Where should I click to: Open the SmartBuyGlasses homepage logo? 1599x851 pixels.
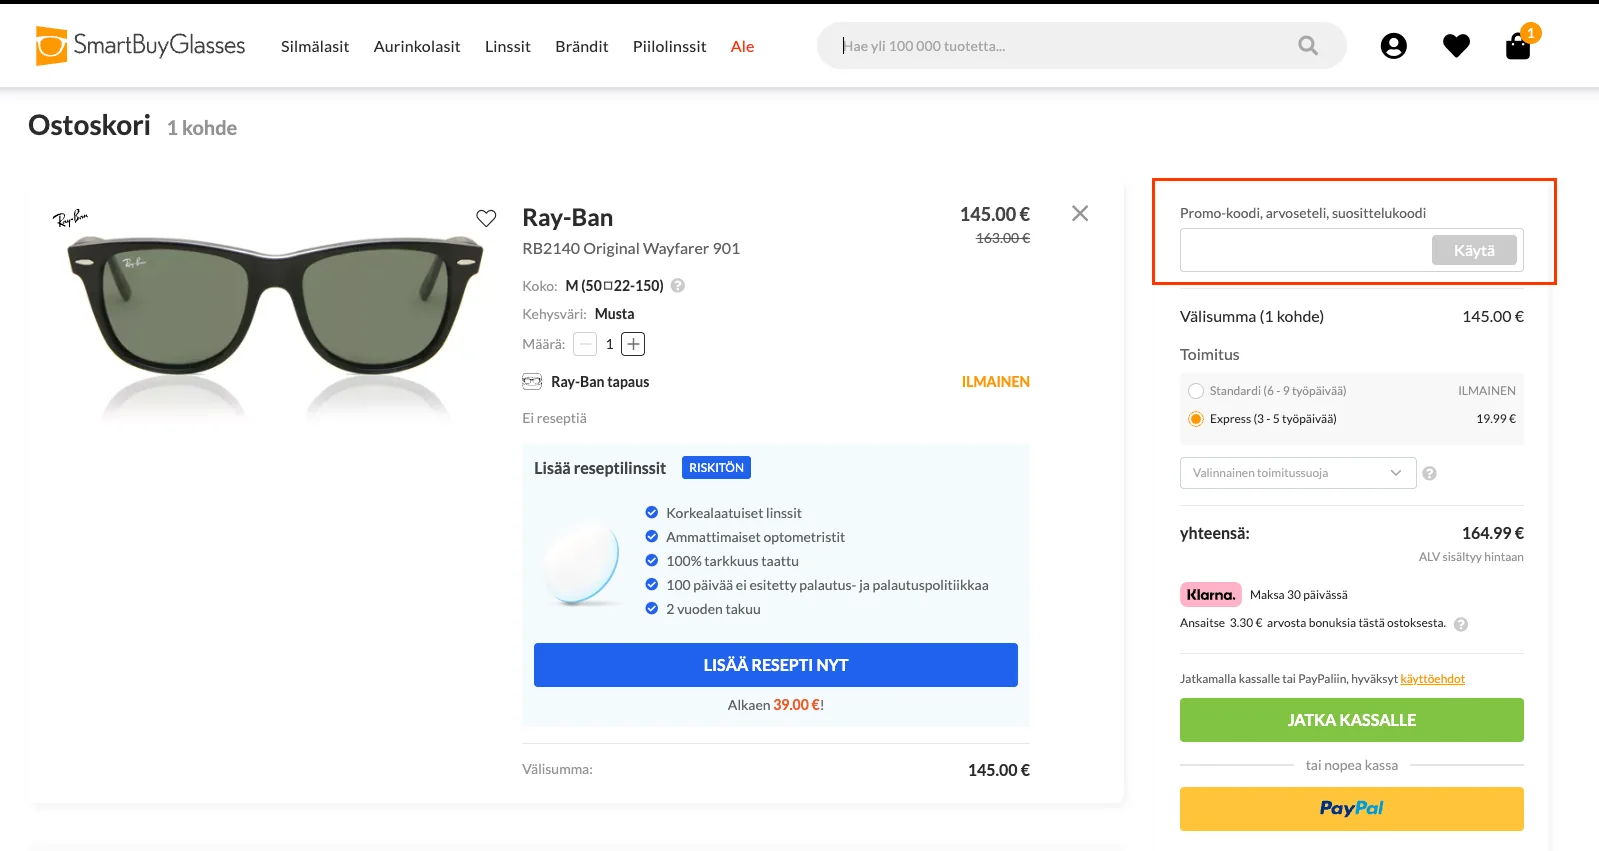pos(140,46)
